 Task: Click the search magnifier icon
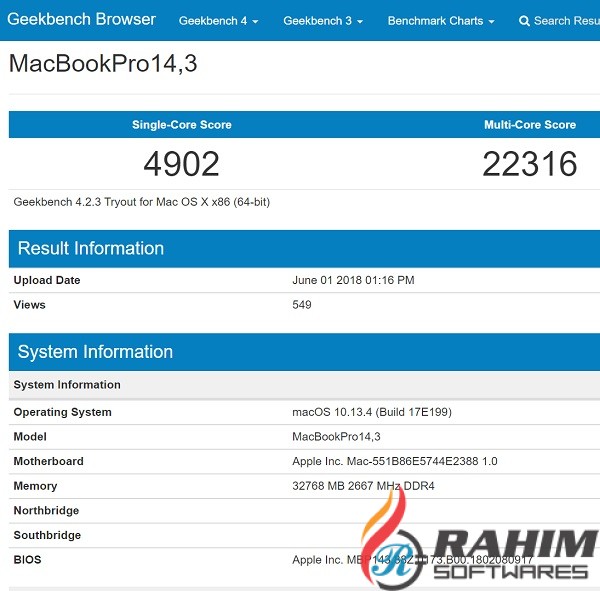tap(524, 21)
